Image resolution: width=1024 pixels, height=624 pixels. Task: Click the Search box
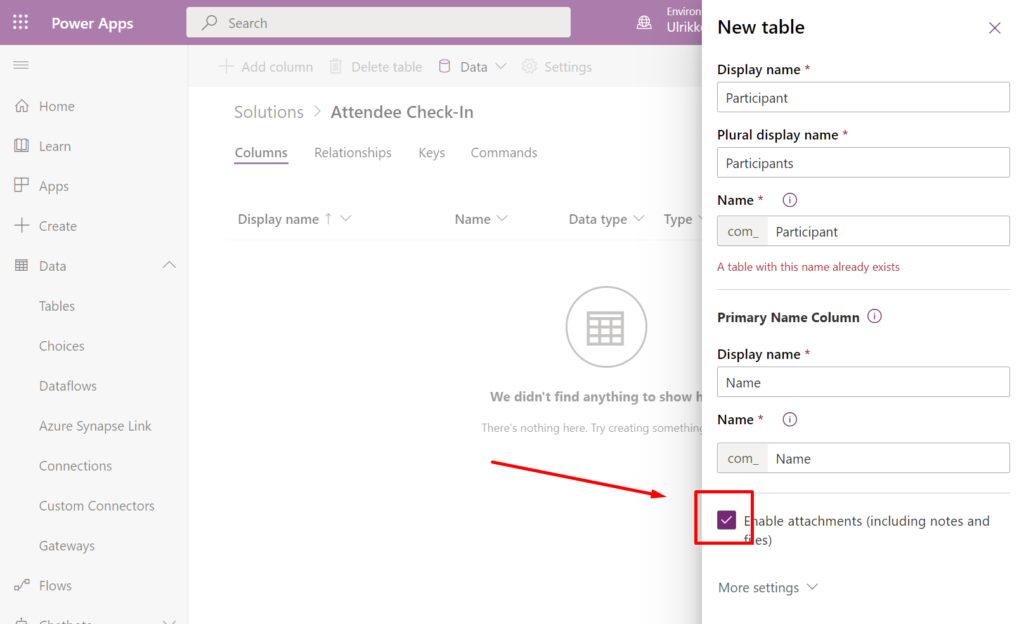[x=378, y=22]
